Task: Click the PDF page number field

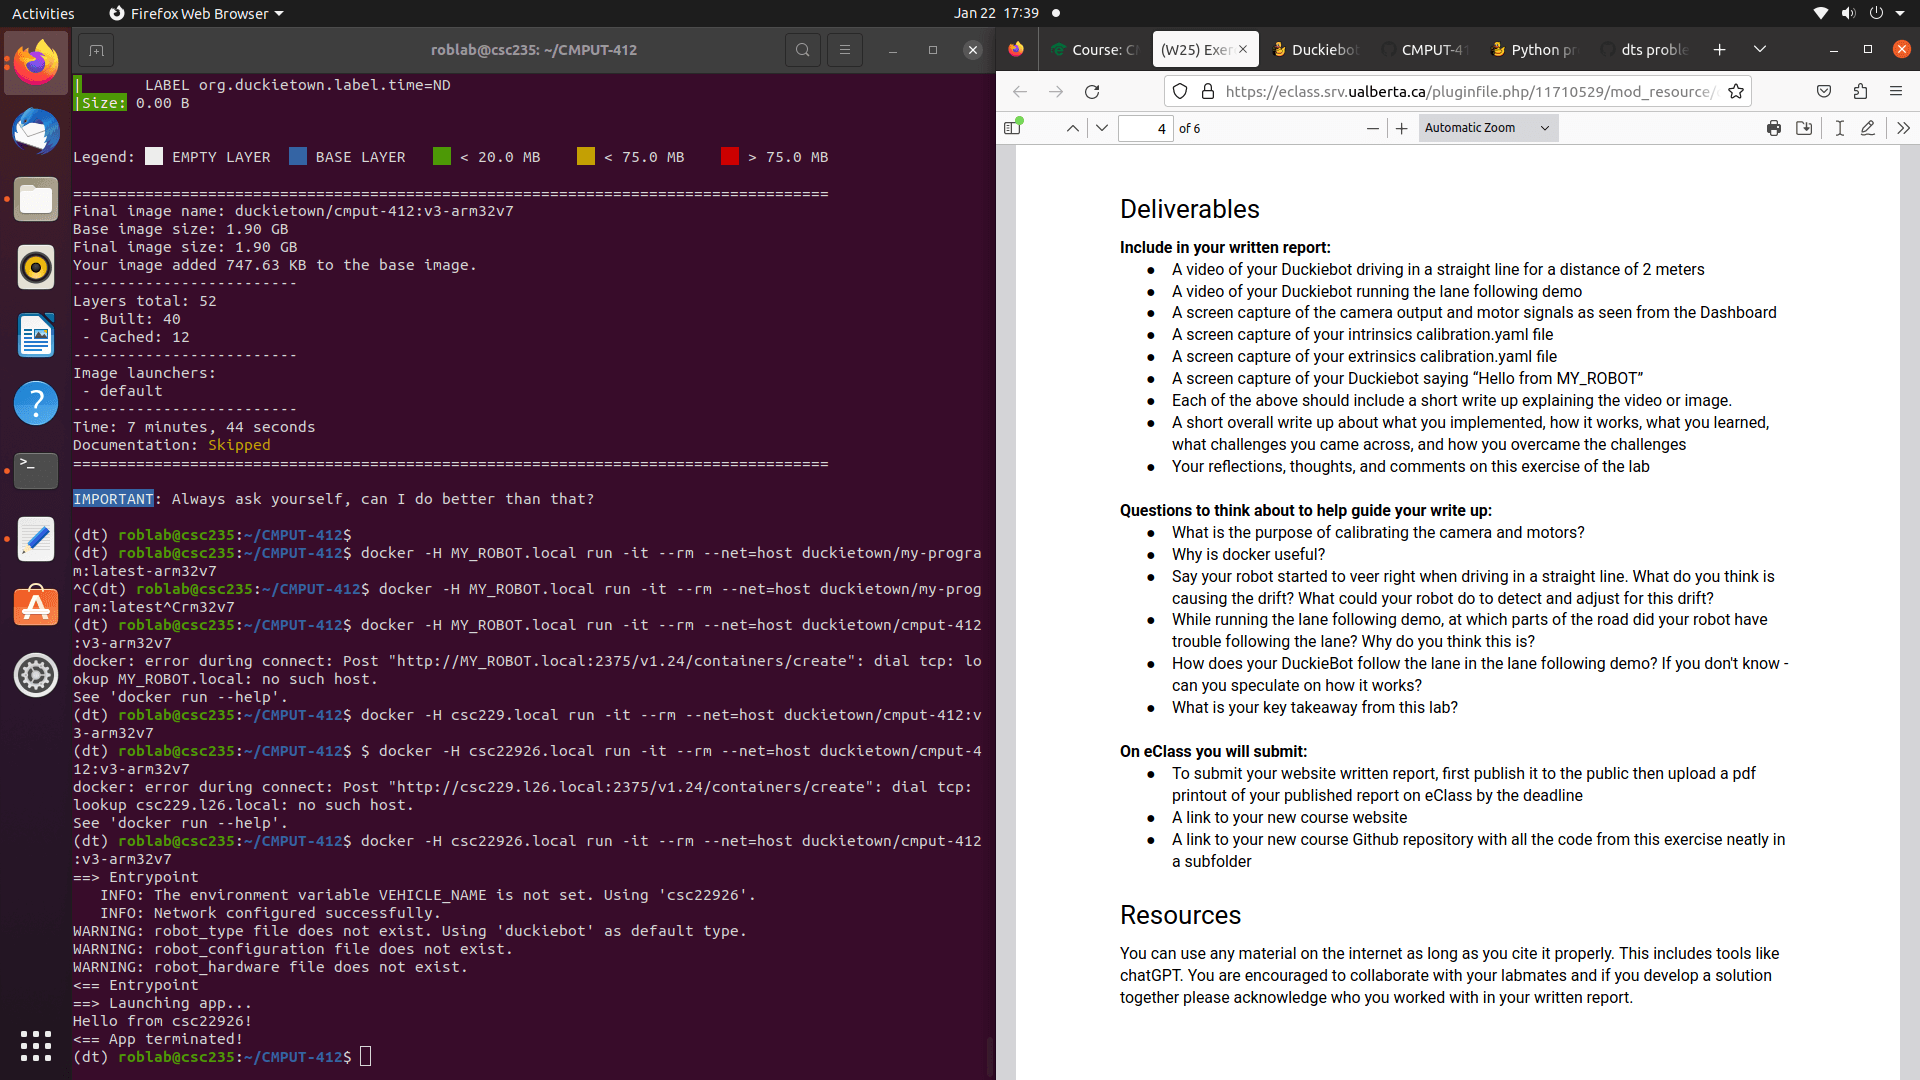Action: pyautogui.click(x=1145, y=128)
